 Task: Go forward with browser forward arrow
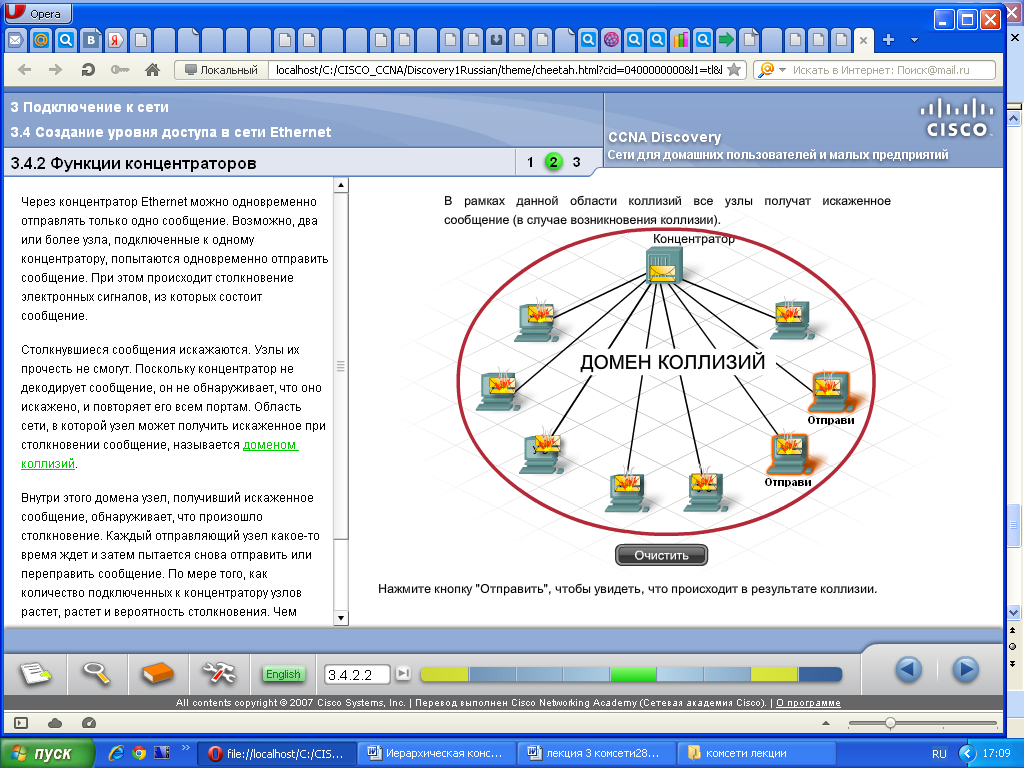point(56,70)
